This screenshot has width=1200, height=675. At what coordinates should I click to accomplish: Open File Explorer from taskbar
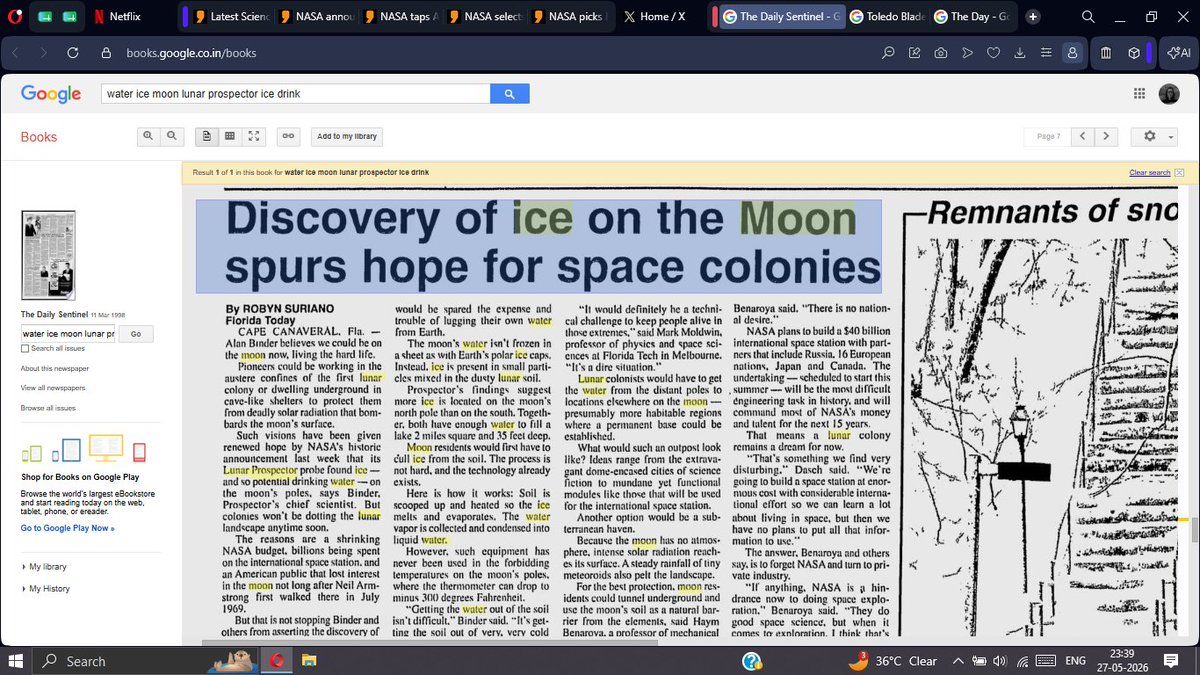[x=309, y=661]
